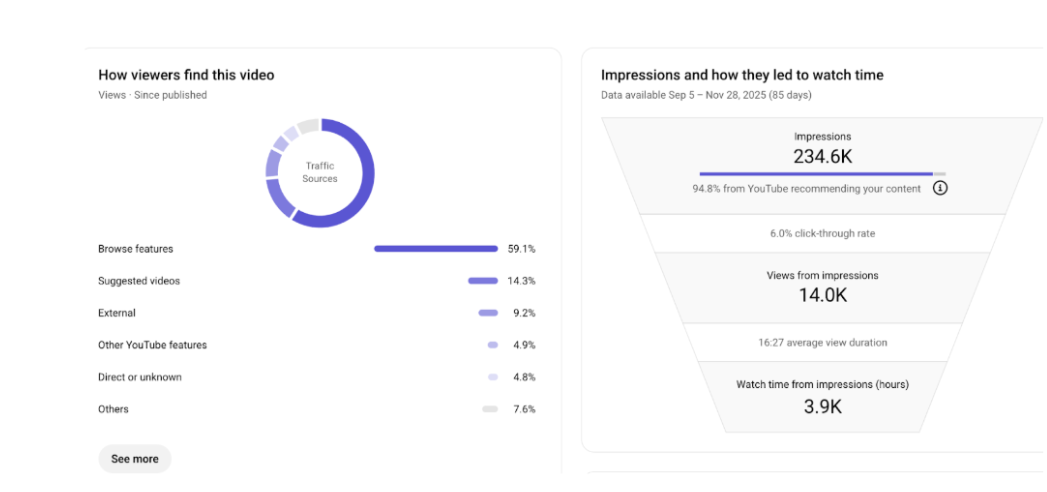1047x492 pixels.
Task: Click the See more button
Action: pos(135,459)
